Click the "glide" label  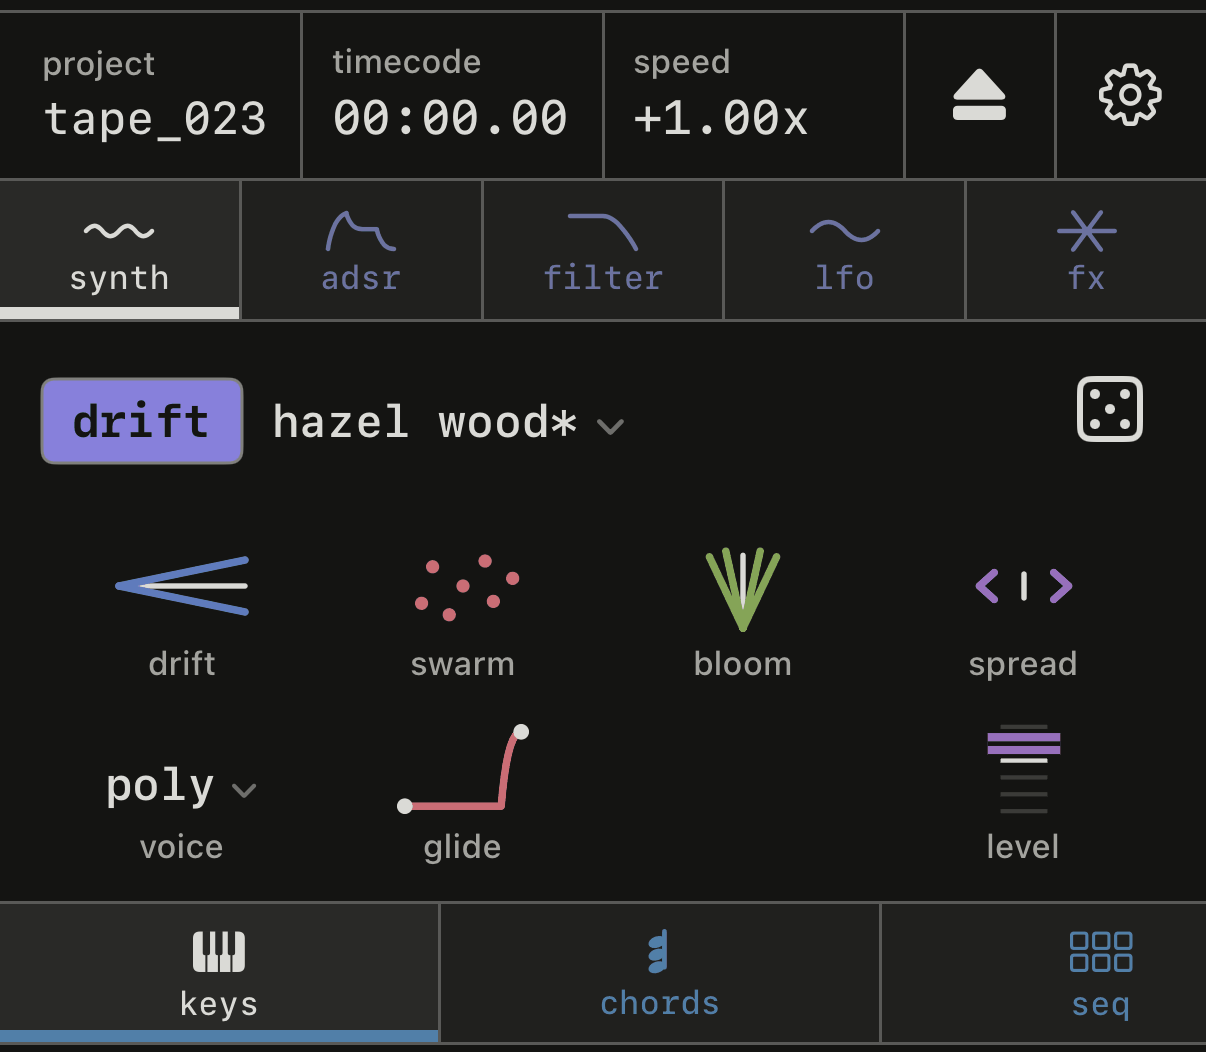[x=462, y=848]
